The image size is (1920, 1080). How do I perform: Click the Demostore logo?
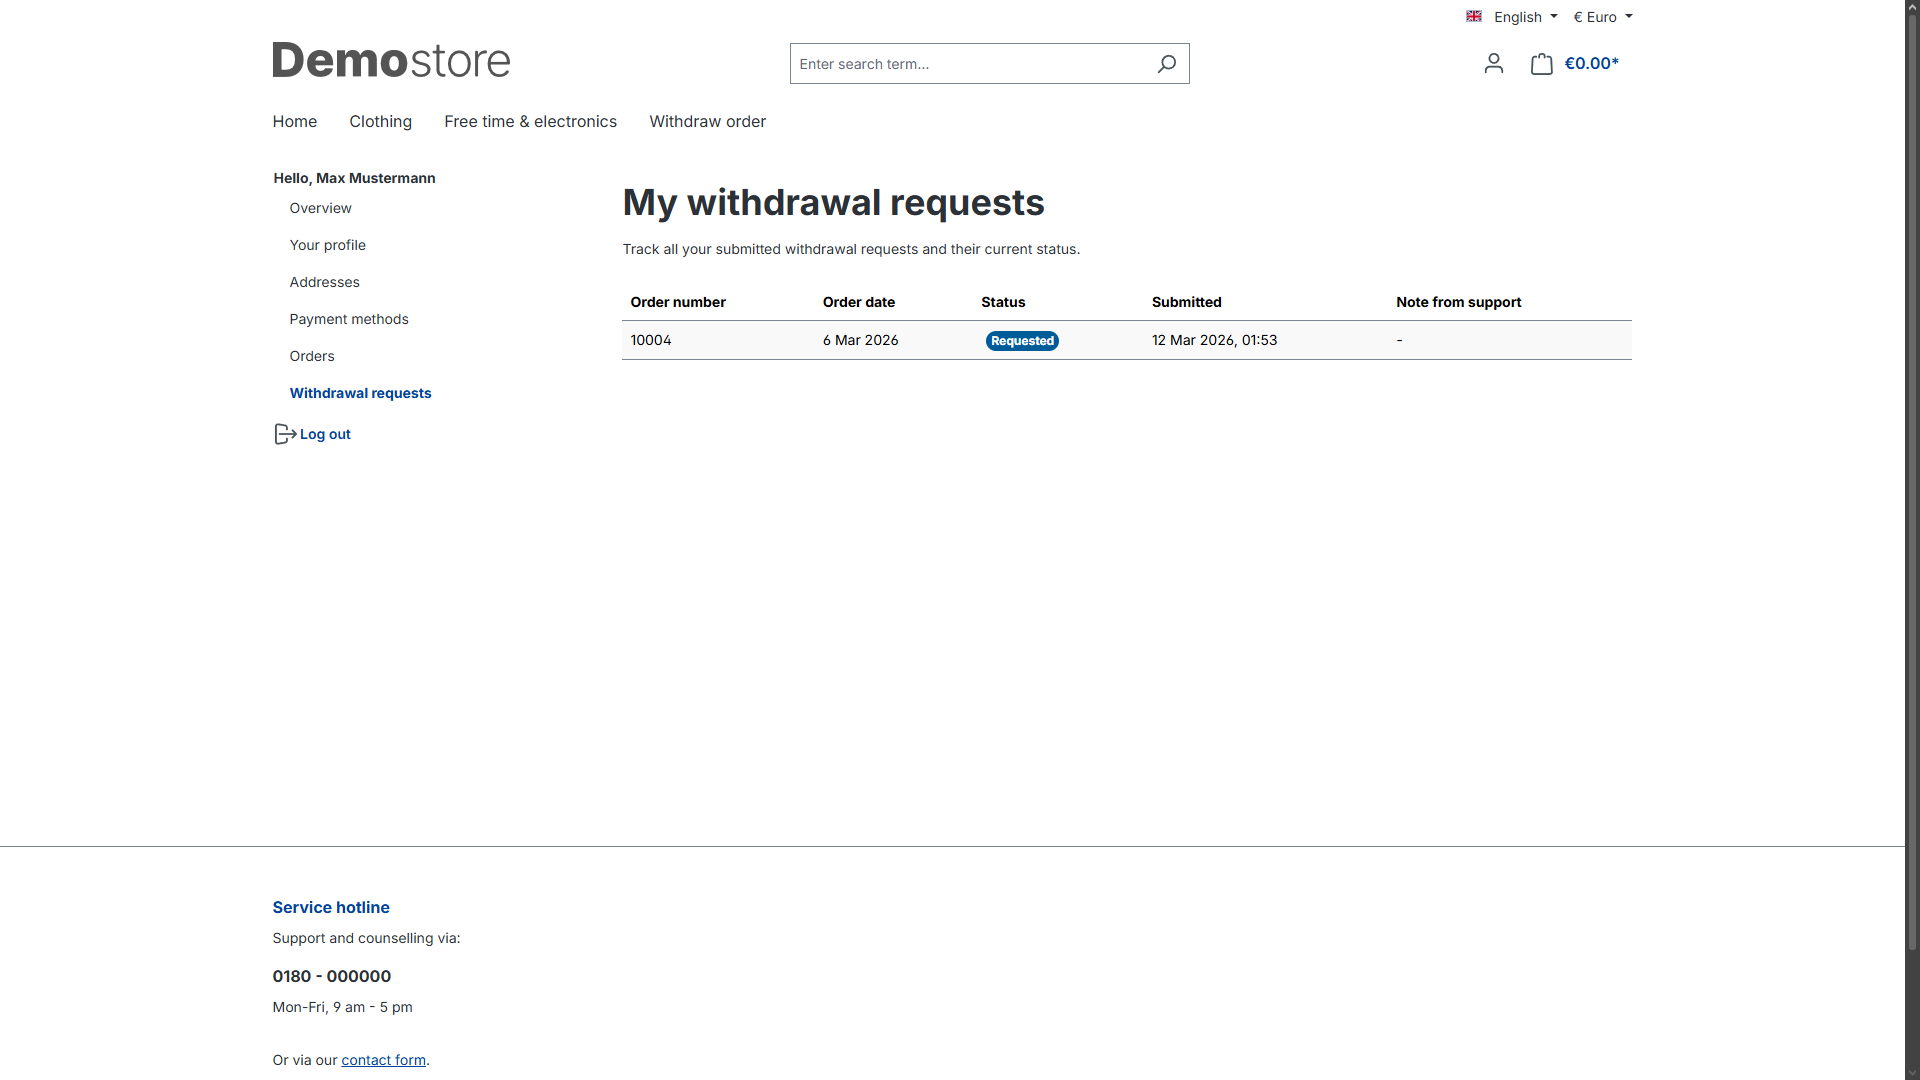point(391,61)
